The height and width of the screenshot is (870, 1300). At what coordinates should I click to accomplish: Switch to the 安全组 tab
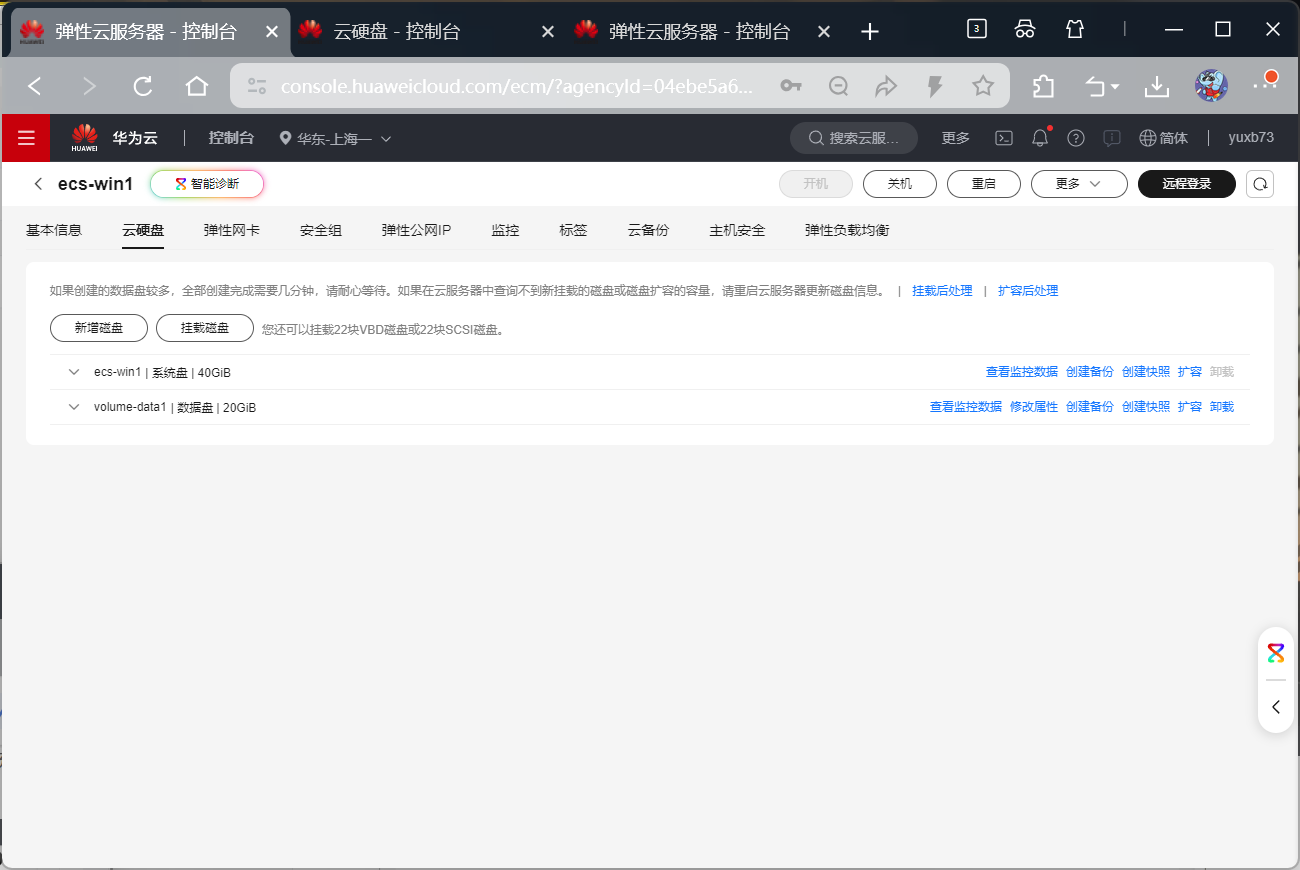coord(321,230)
